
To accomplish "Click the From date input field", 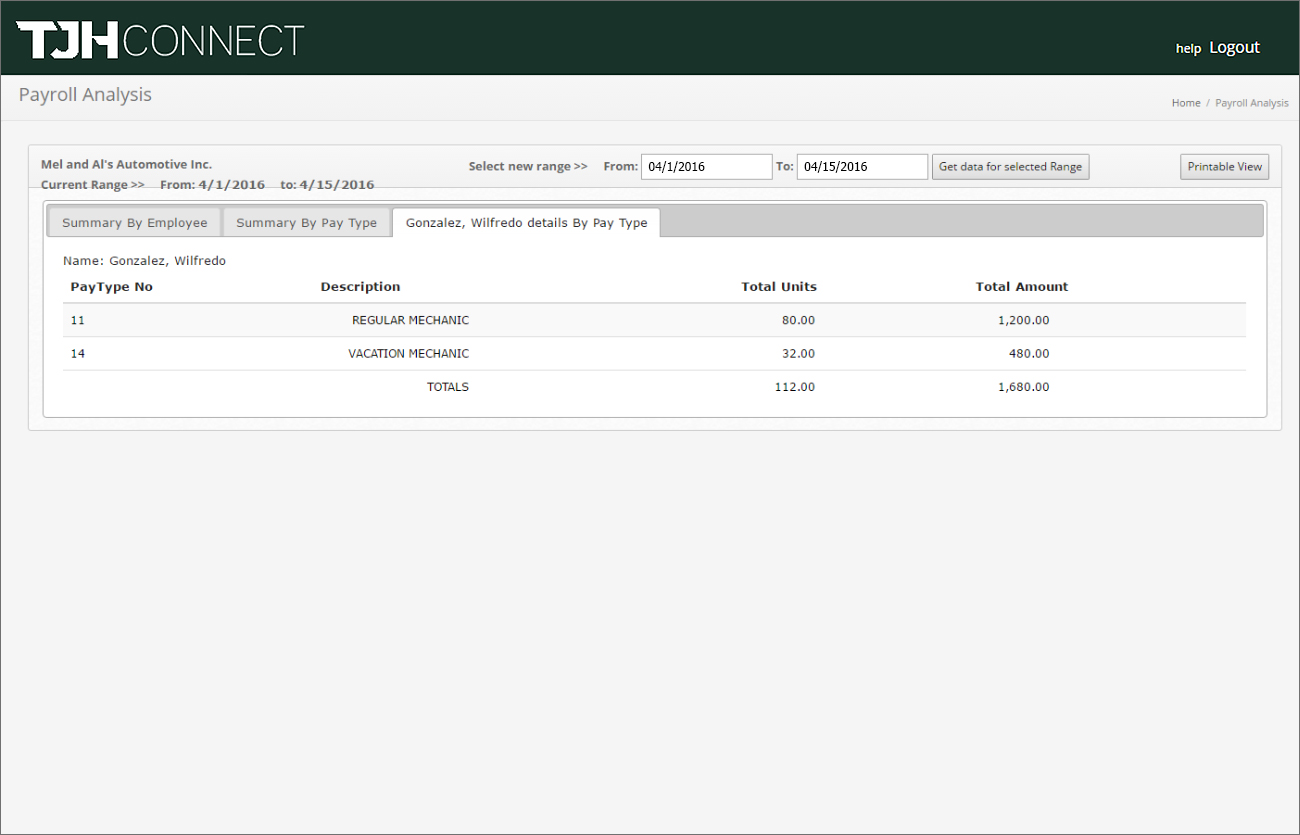I will click(706, 167).
